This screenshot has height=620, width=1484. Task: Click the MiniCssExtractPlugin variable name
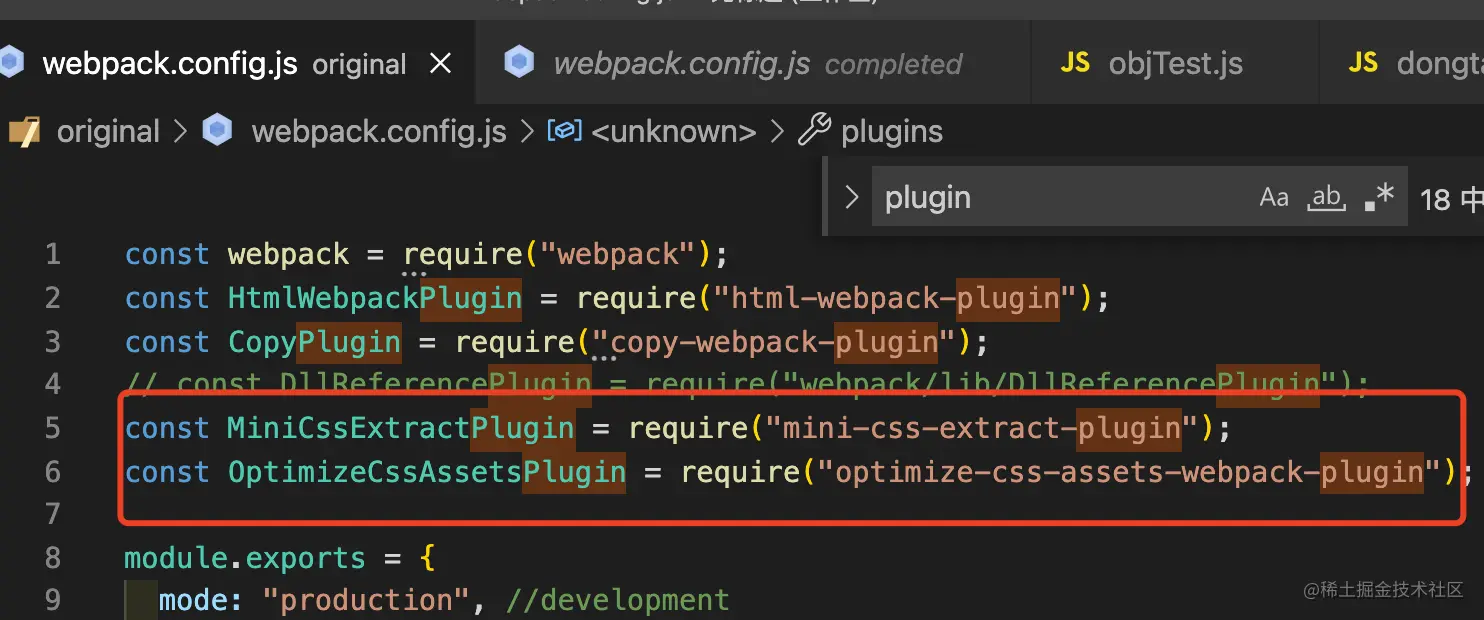[400, 428]
